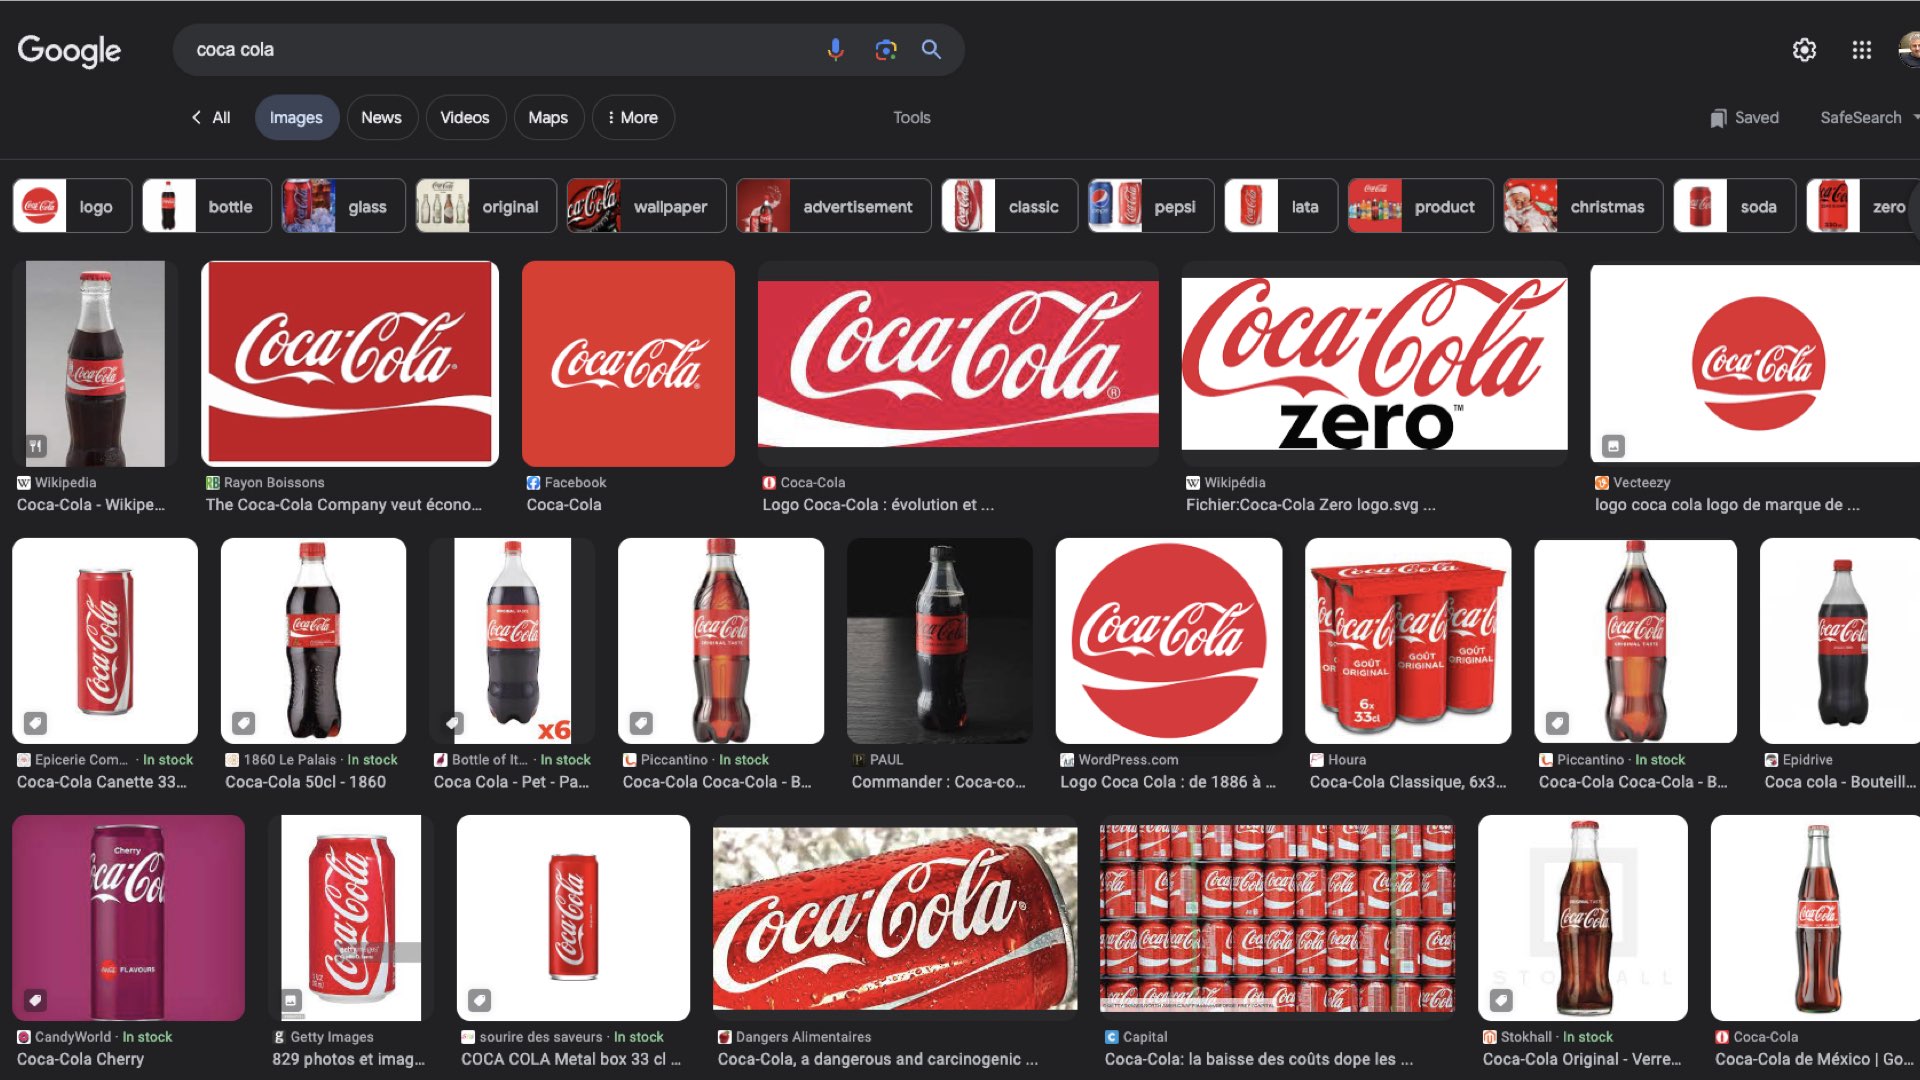Open 'Coca-Cola - Wikipe...' result link

click(x=91, y=505)
